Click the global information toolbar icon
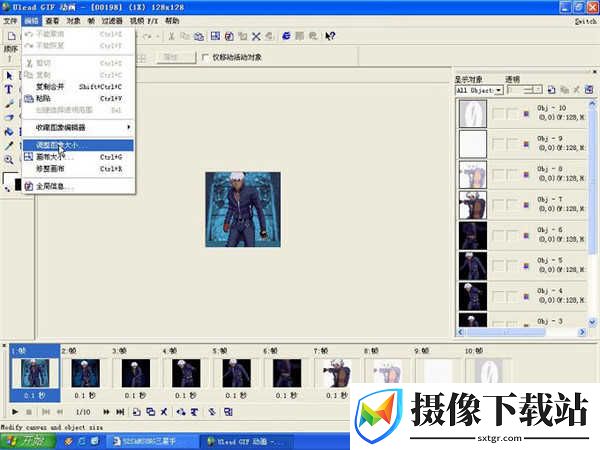600x450 pixels. pos(229,36)
